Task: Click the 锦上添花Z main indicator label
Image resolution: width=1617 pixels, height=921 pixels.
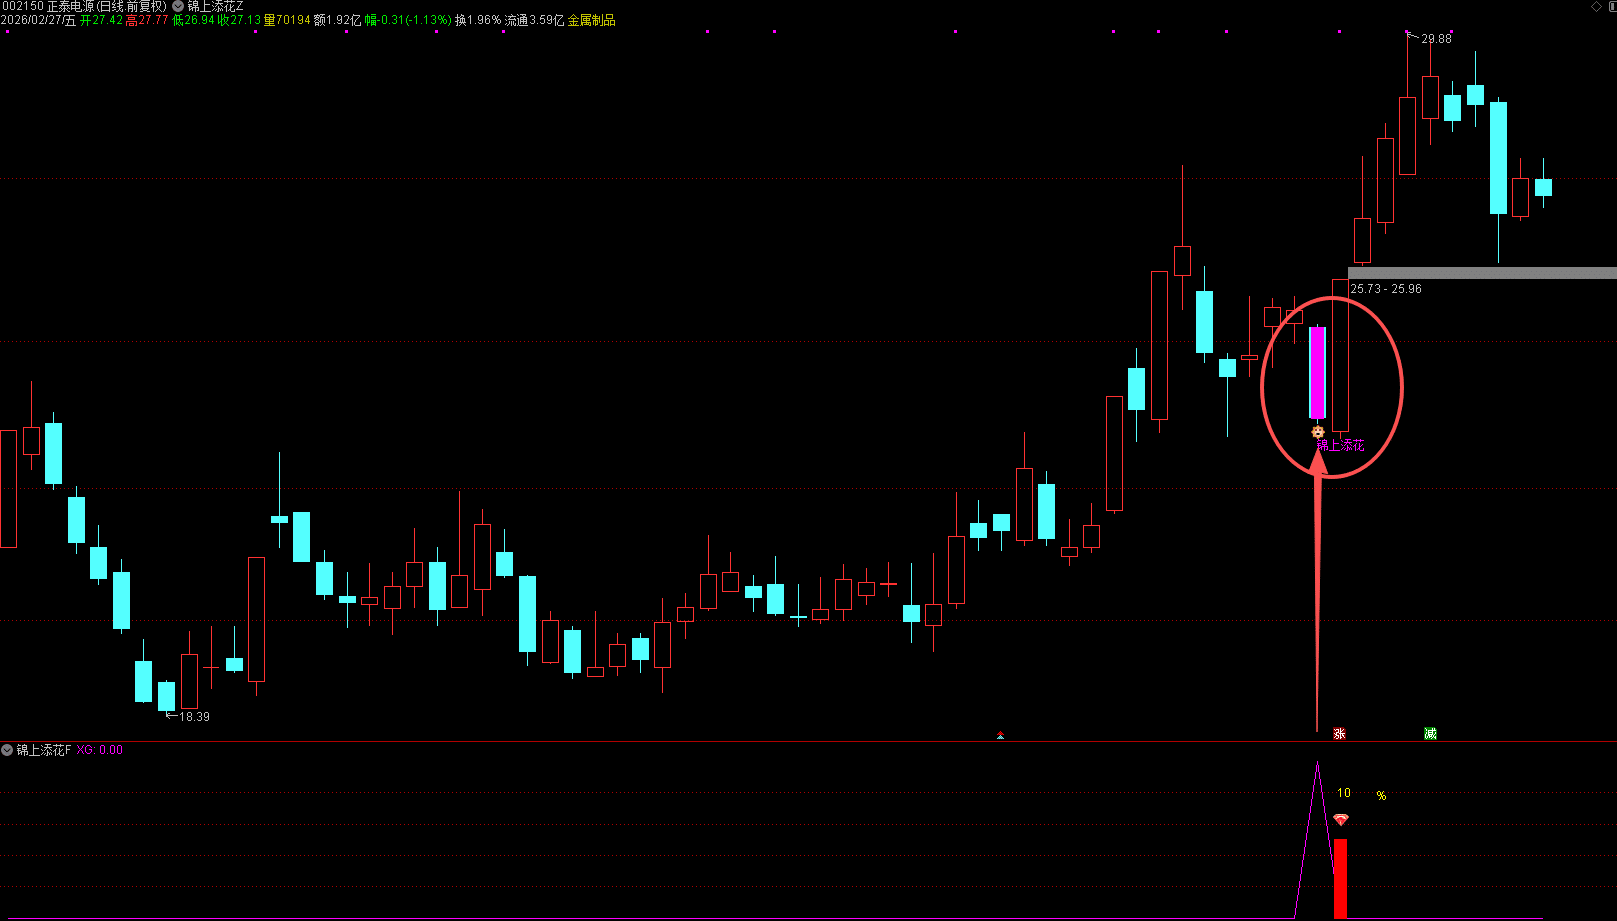Action: [216, 6]
